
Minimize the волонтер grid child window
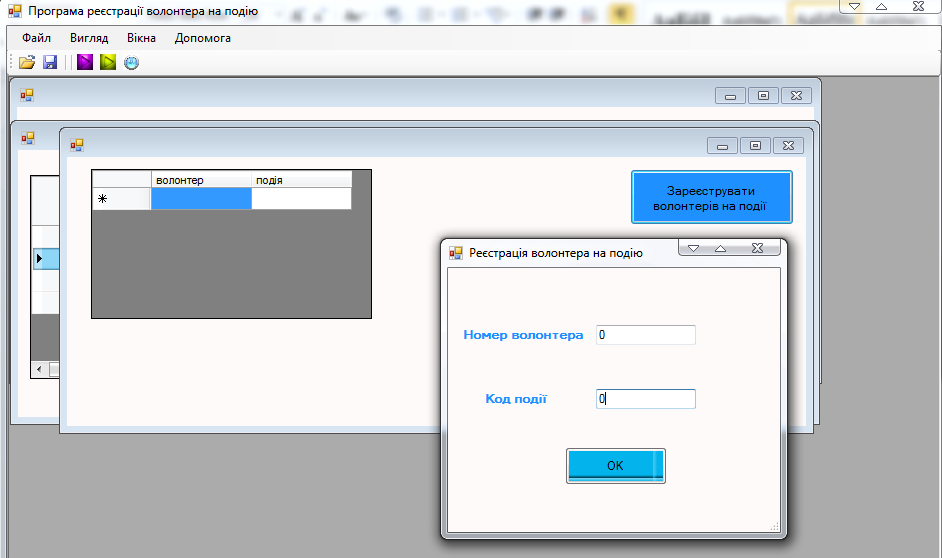pos(723,146)
